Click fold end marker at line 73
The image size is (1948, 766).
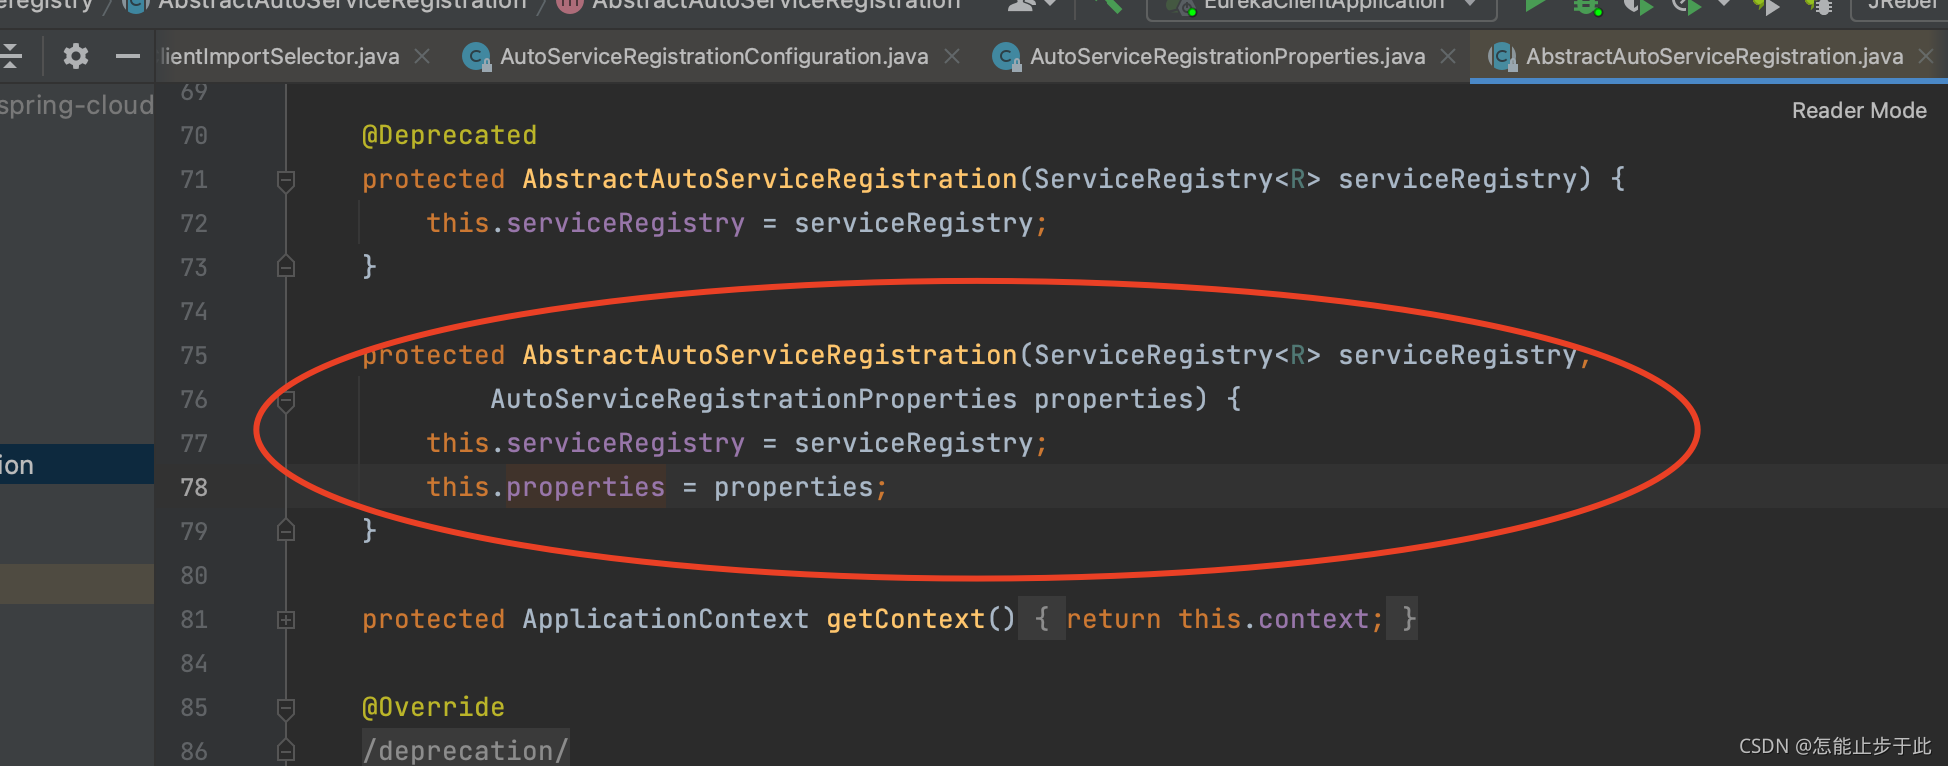click(286, 267)
